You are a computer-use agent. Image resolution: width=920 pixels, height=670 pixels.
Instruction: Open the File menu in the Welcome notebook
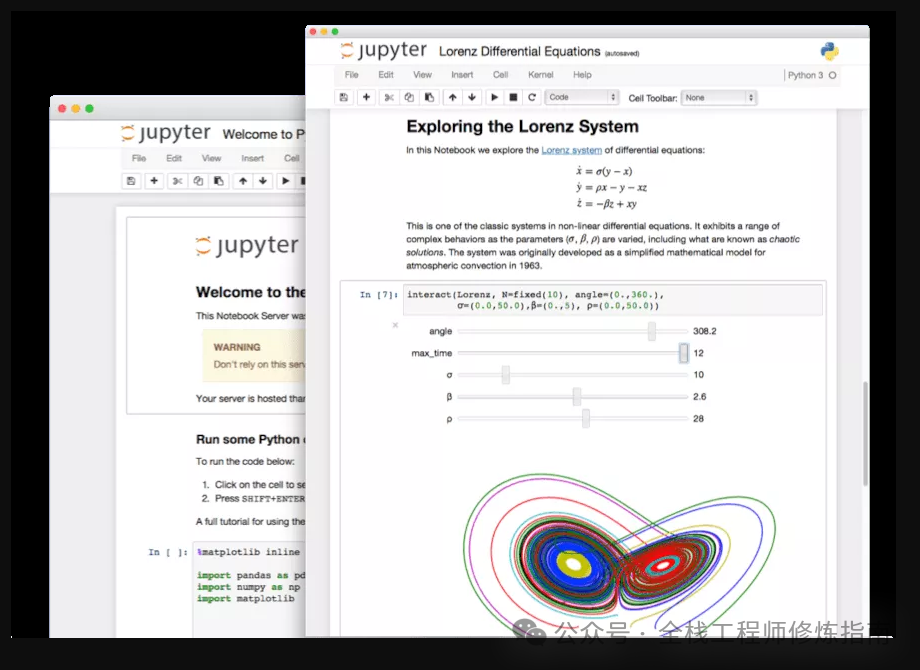pyautogui.click(x=139, y=158)
